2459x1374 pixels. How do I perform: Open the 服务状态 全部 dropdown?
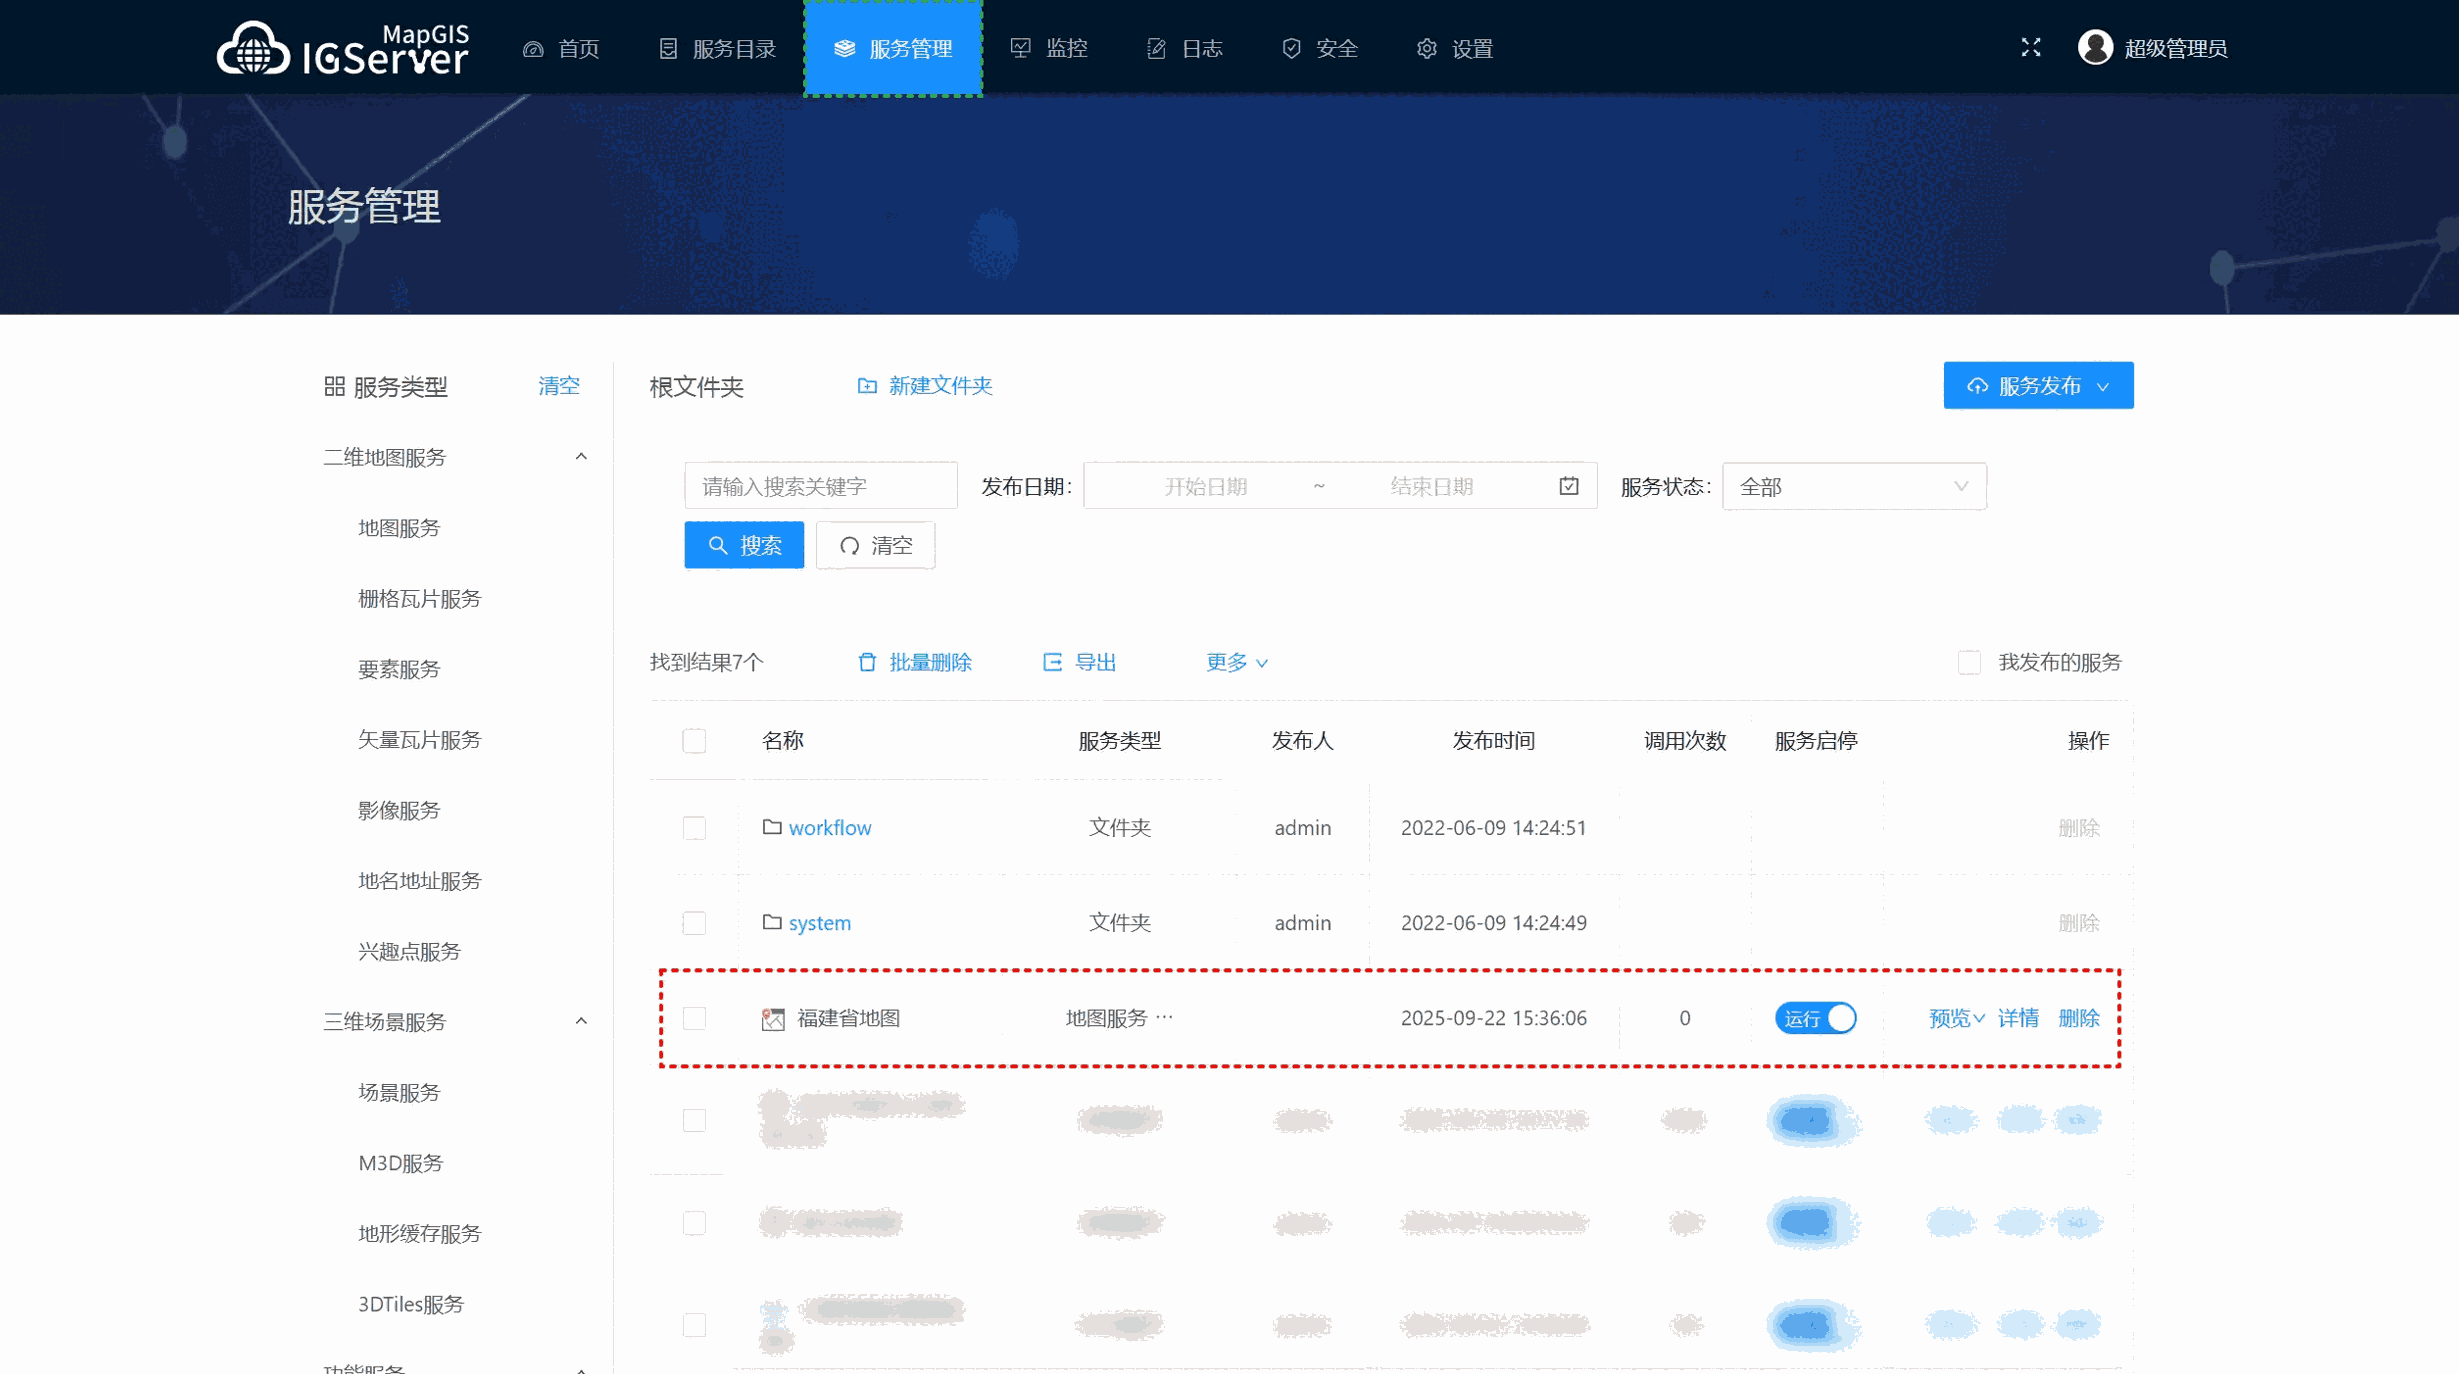pos(1854,486)
